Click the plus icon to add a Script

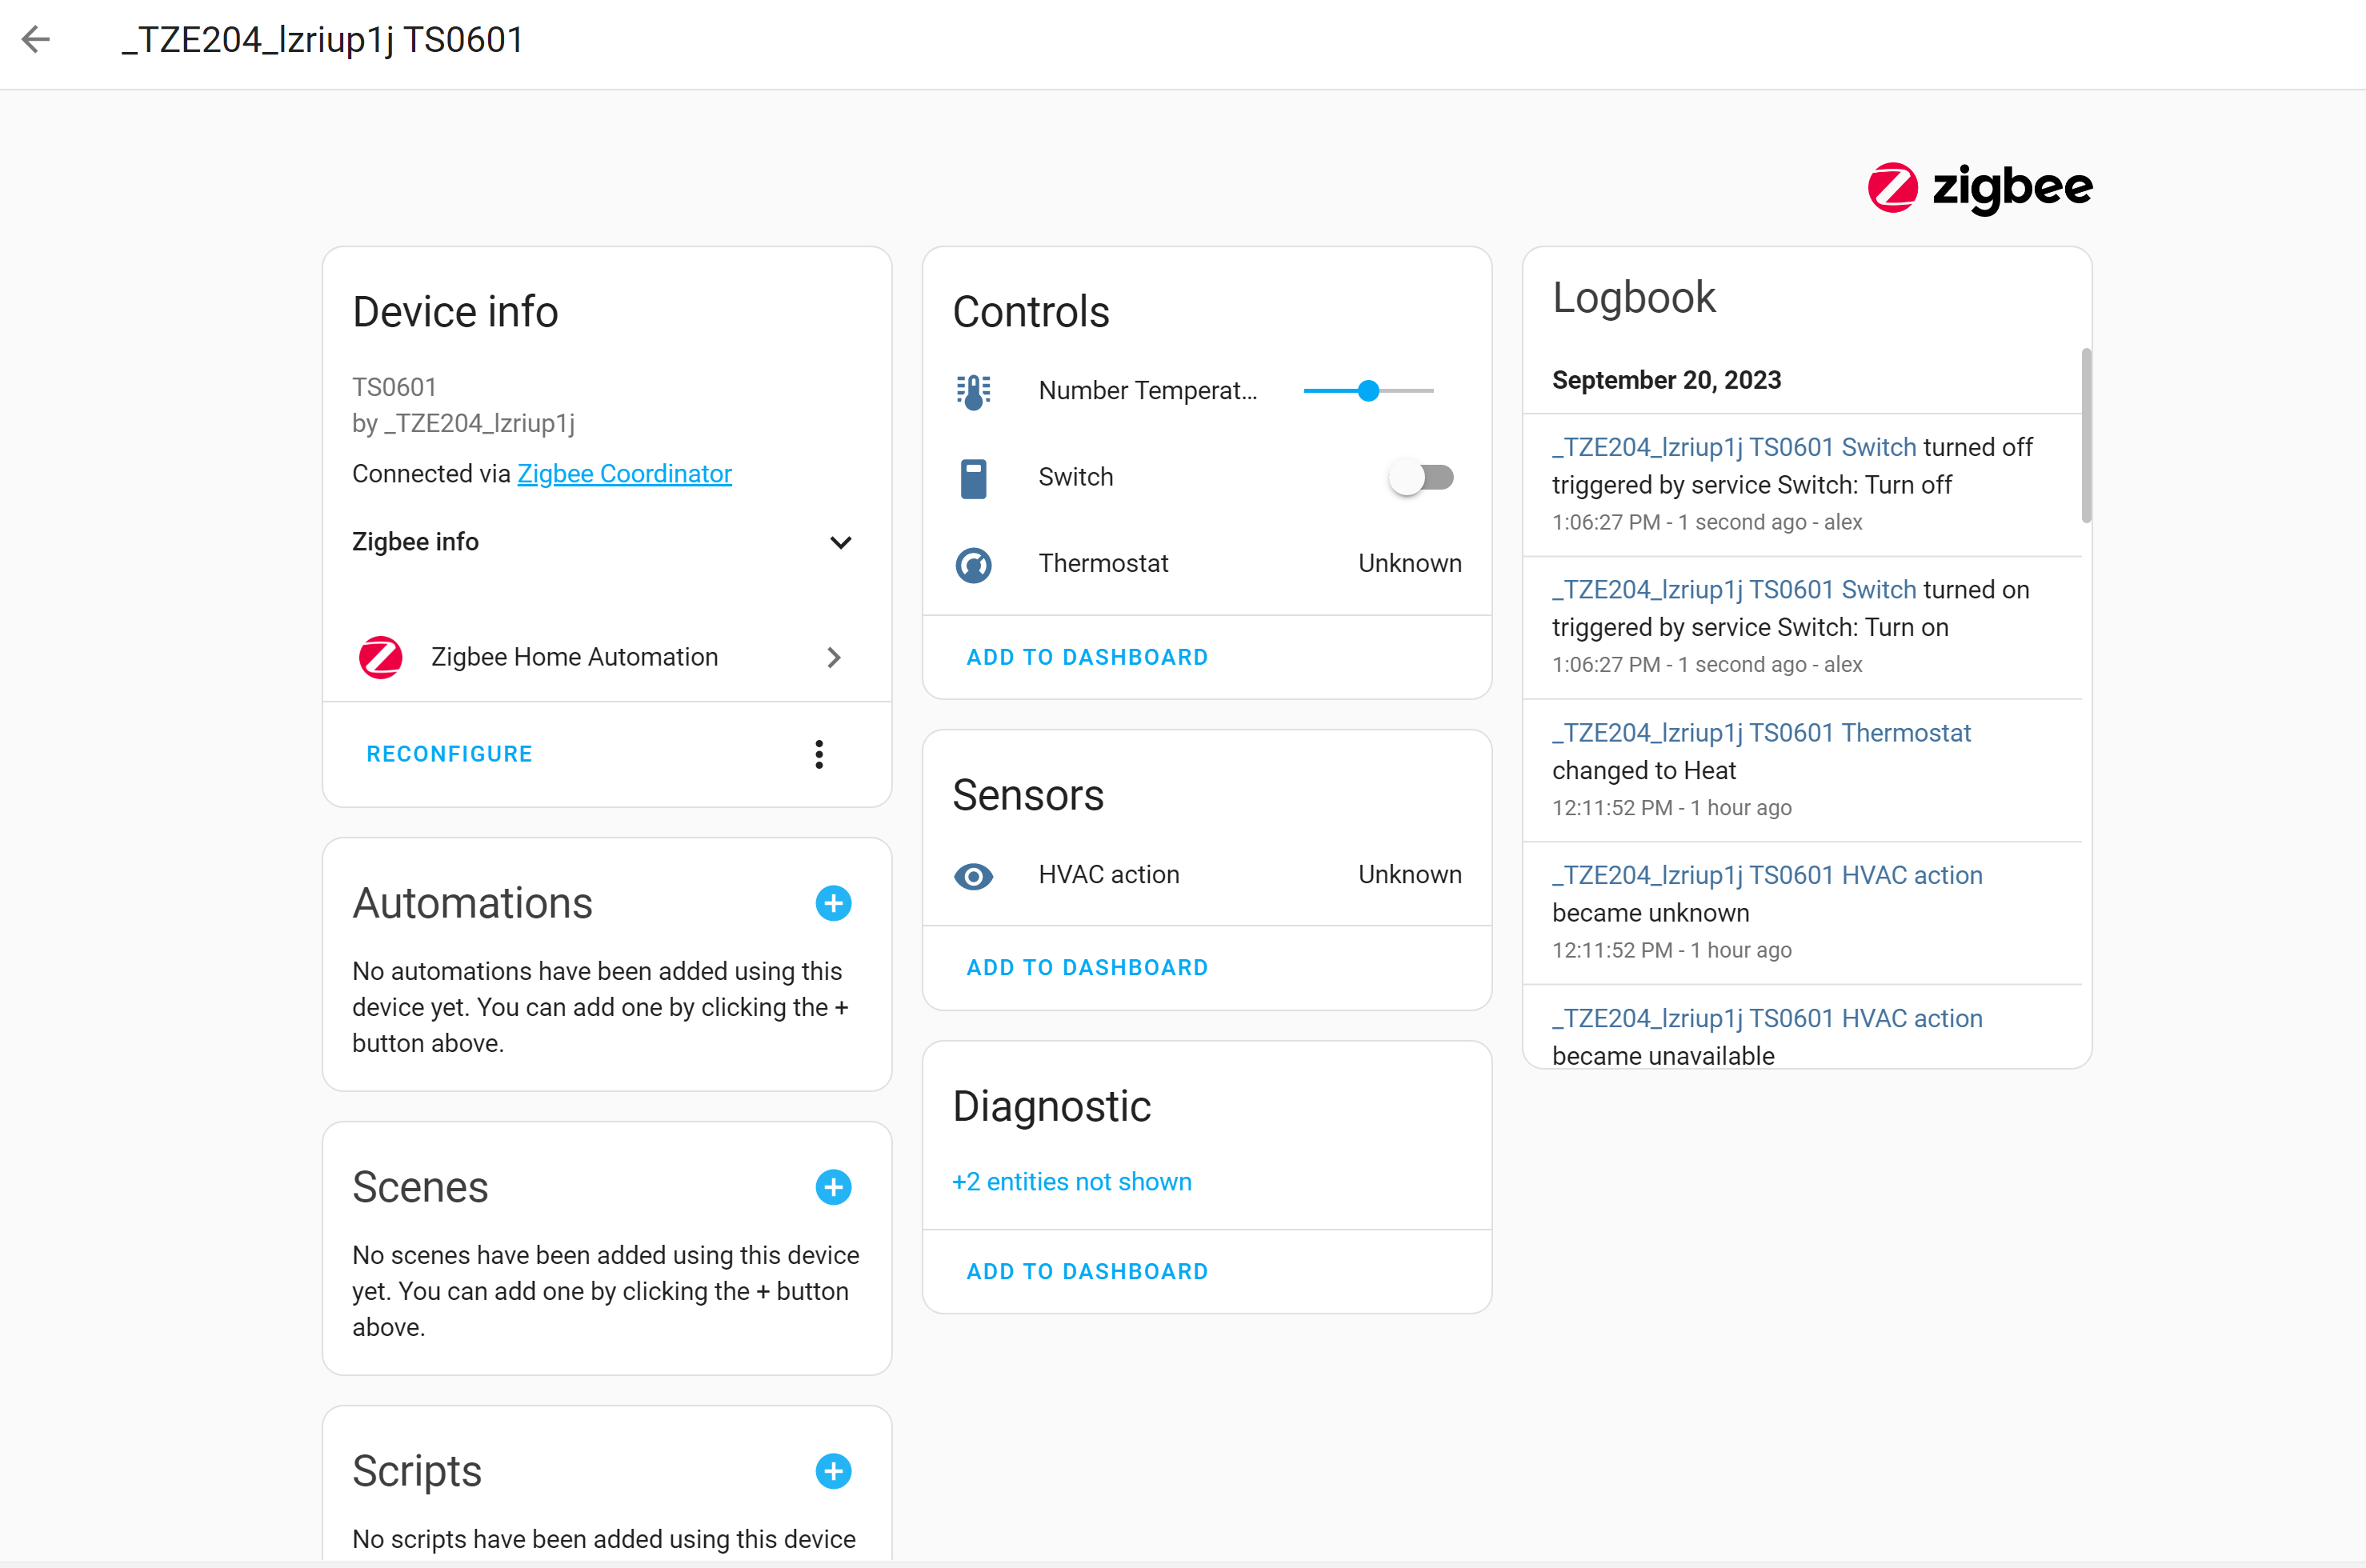[833, 1471]
